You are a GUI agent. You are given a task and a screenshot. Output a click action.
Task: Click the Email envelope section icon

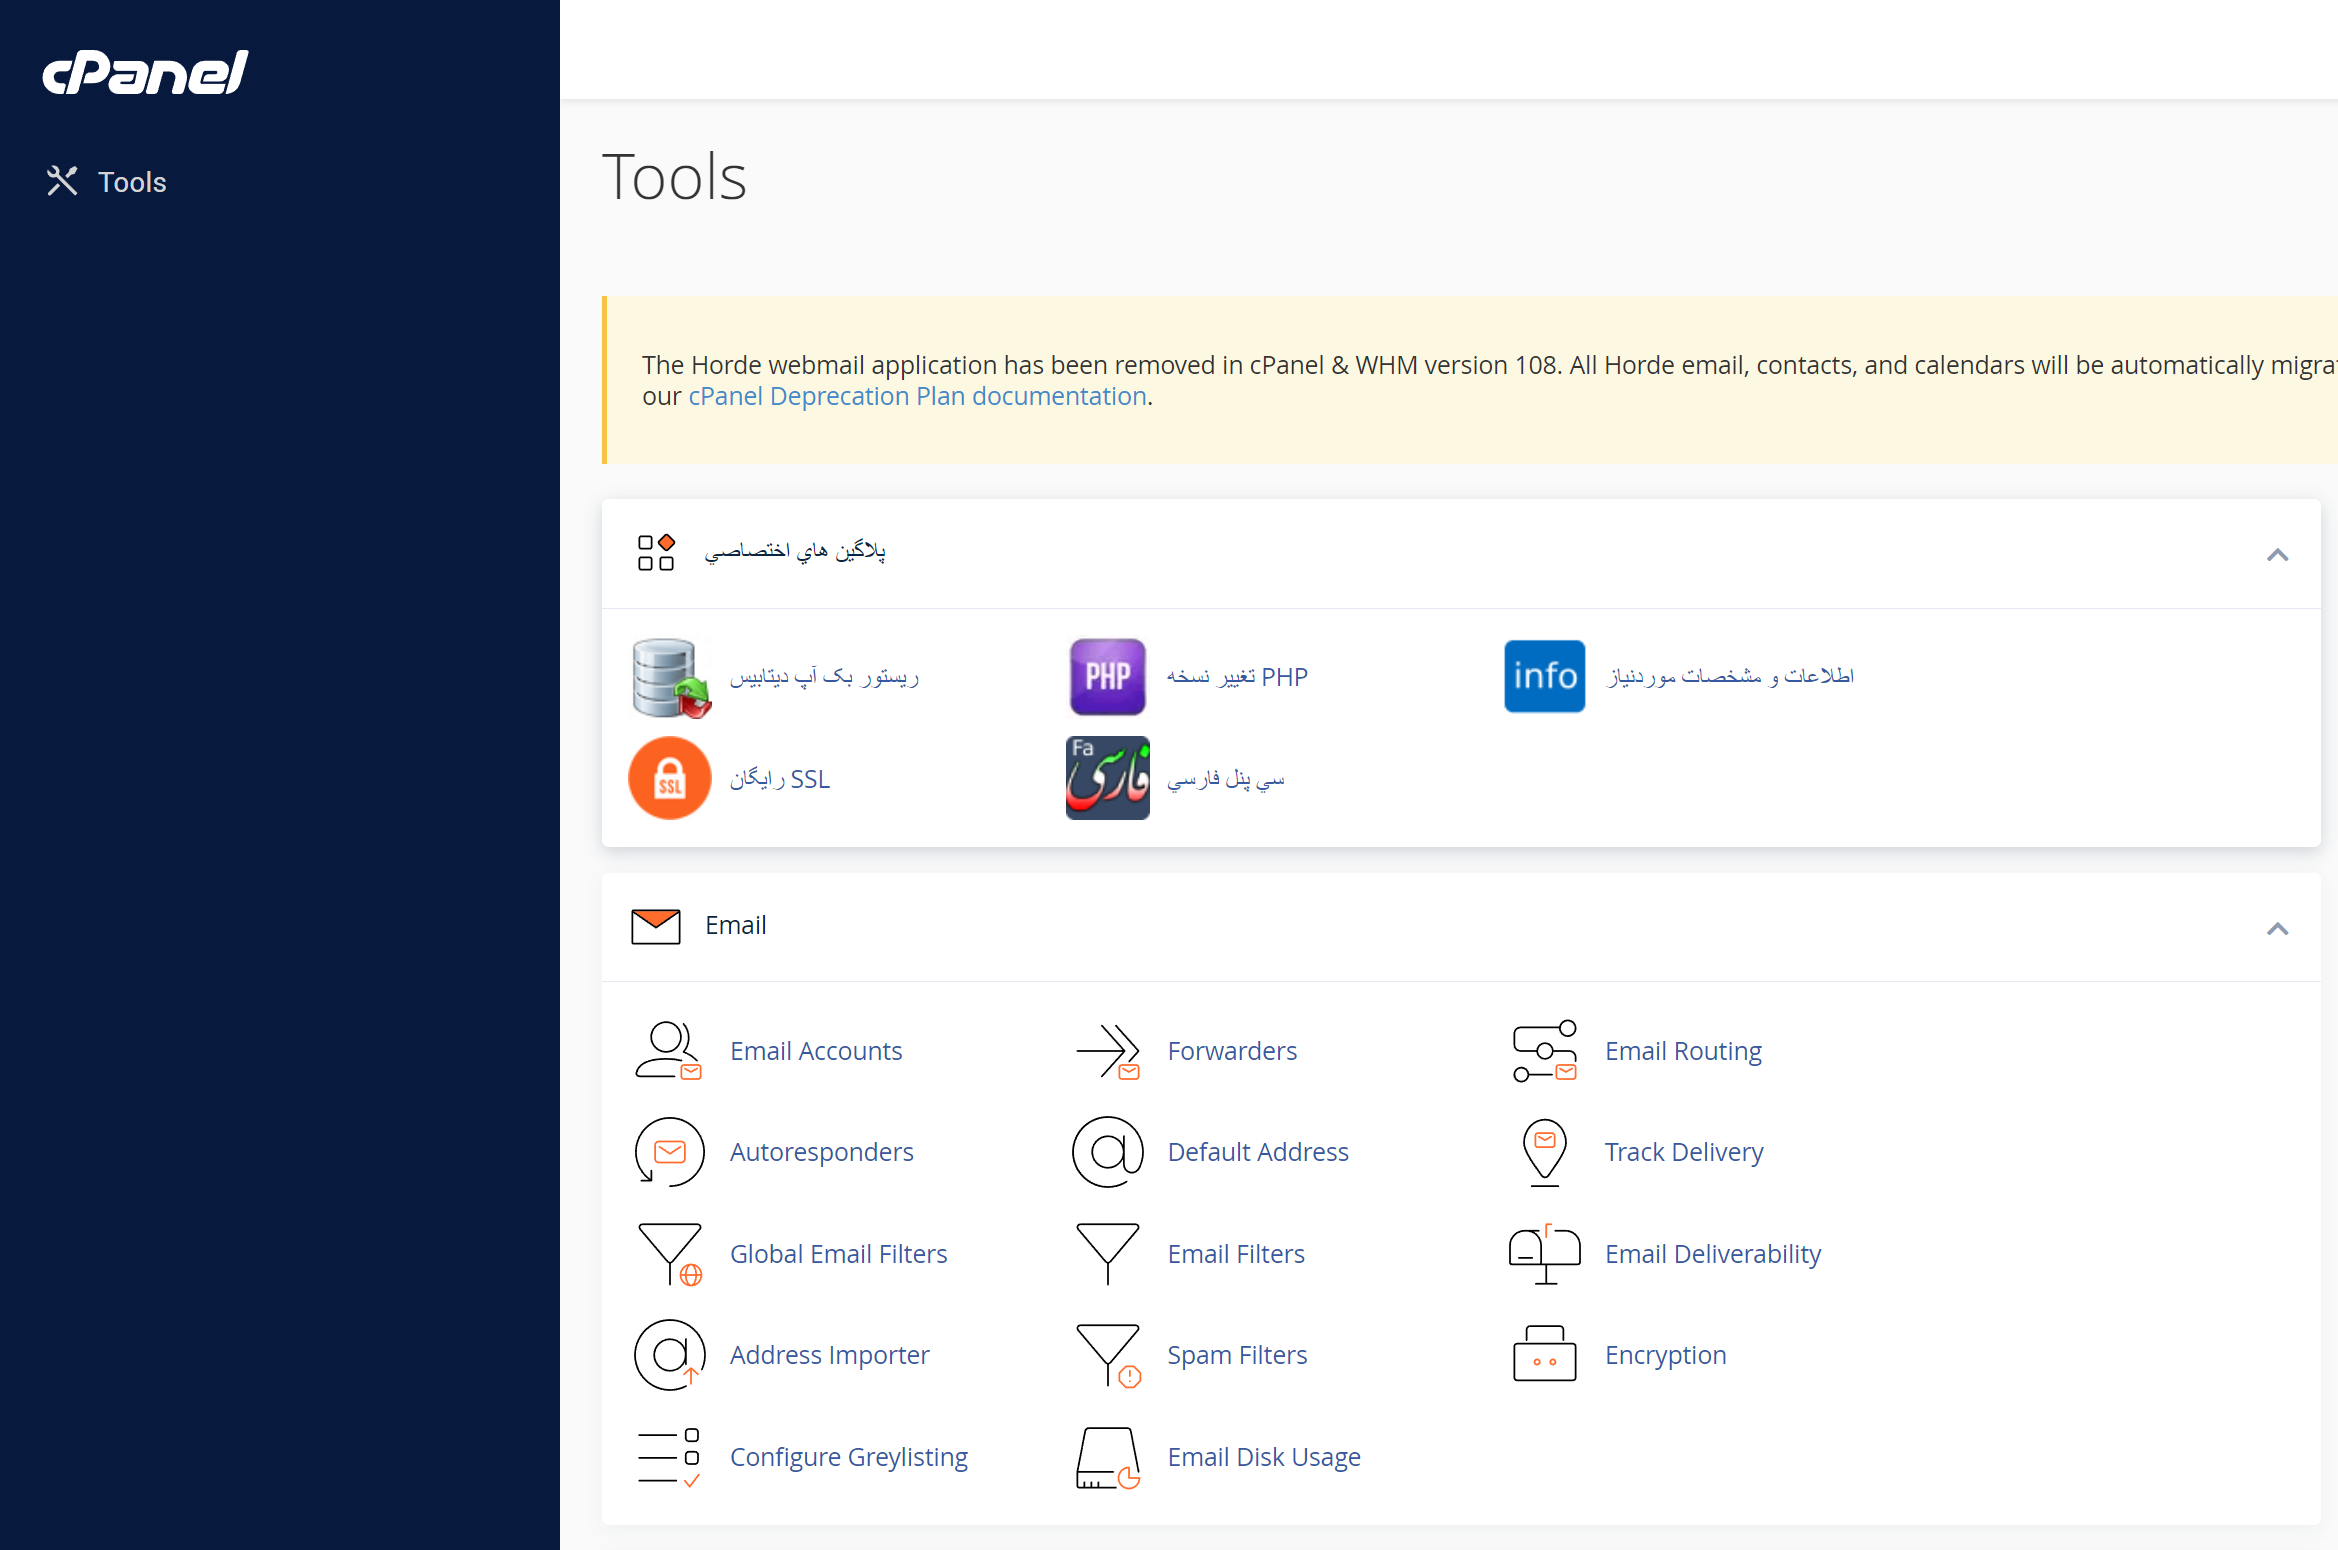coord(656,926)
